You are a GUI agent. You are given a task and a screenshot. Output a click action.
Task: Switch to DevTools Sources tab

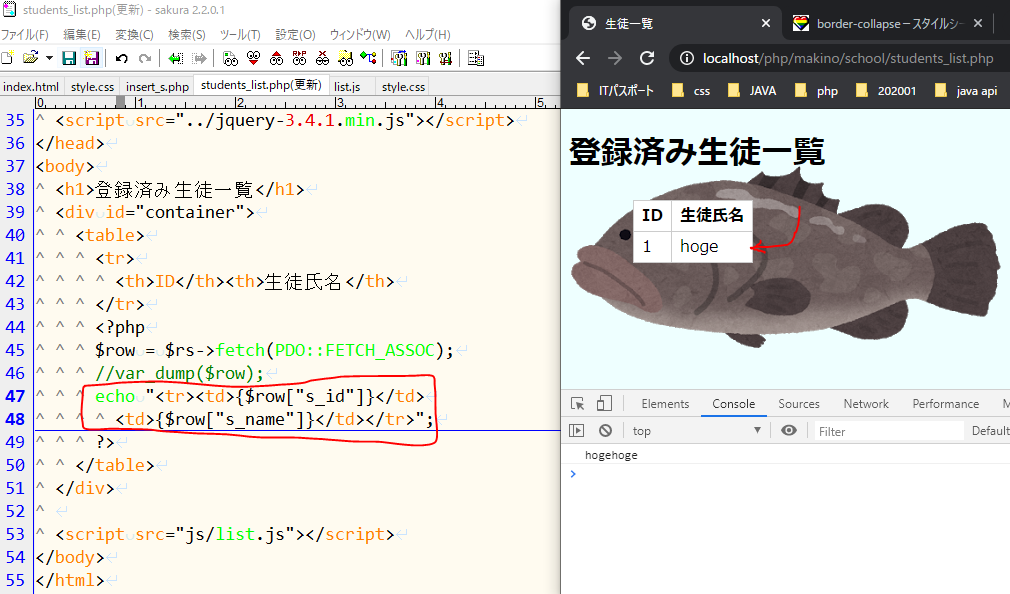coord(799,404)
